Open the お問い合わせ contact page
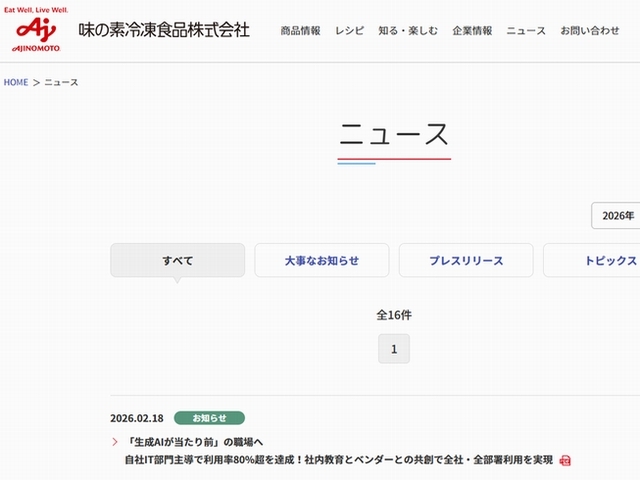 (590, 31)
